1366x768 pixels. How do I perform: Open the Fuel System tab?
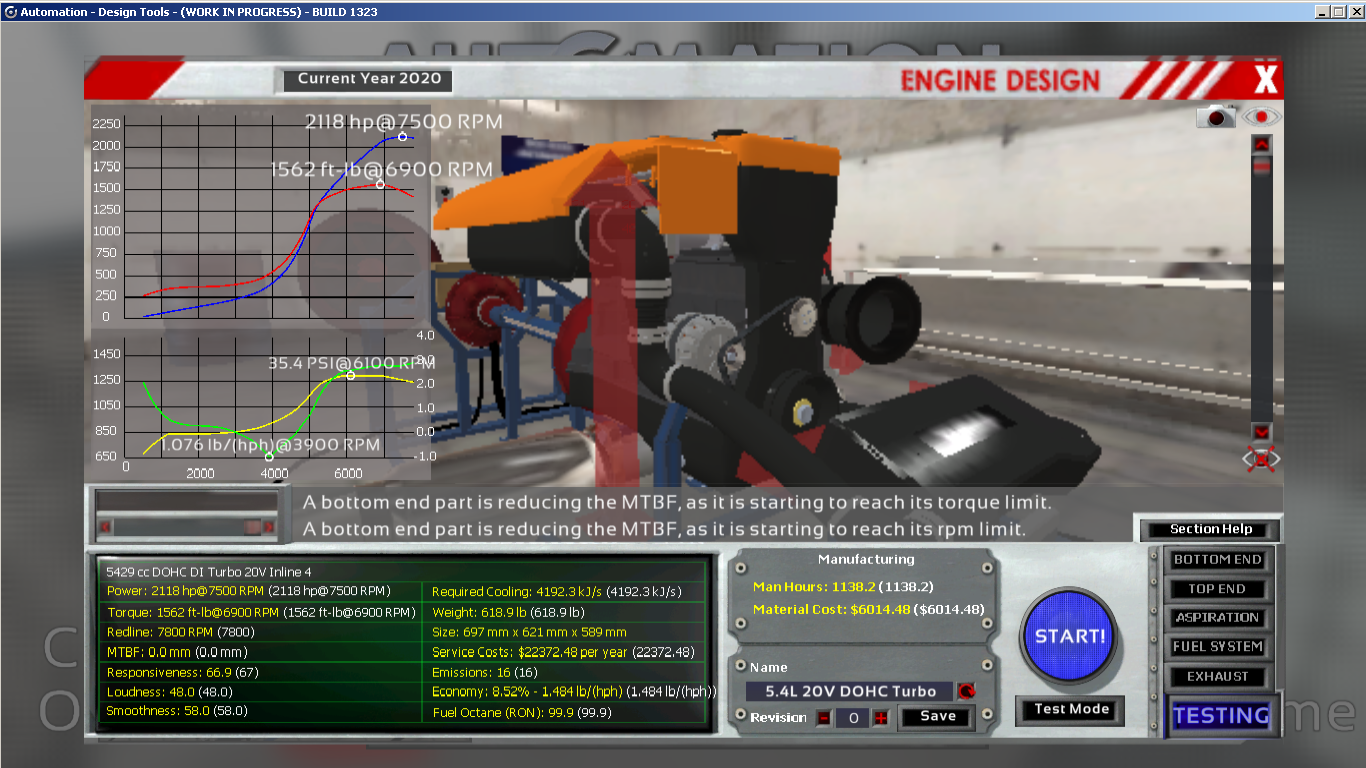pos(1217,647)
